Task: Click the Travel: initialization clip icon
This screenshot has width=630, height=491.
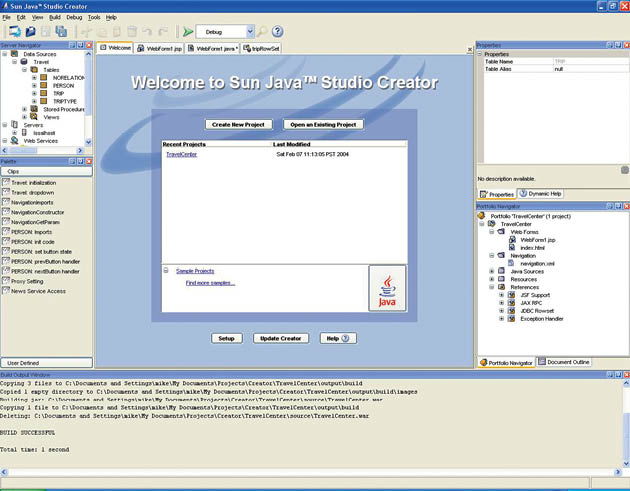Action: pyautogui.click(x=6, y=182)
